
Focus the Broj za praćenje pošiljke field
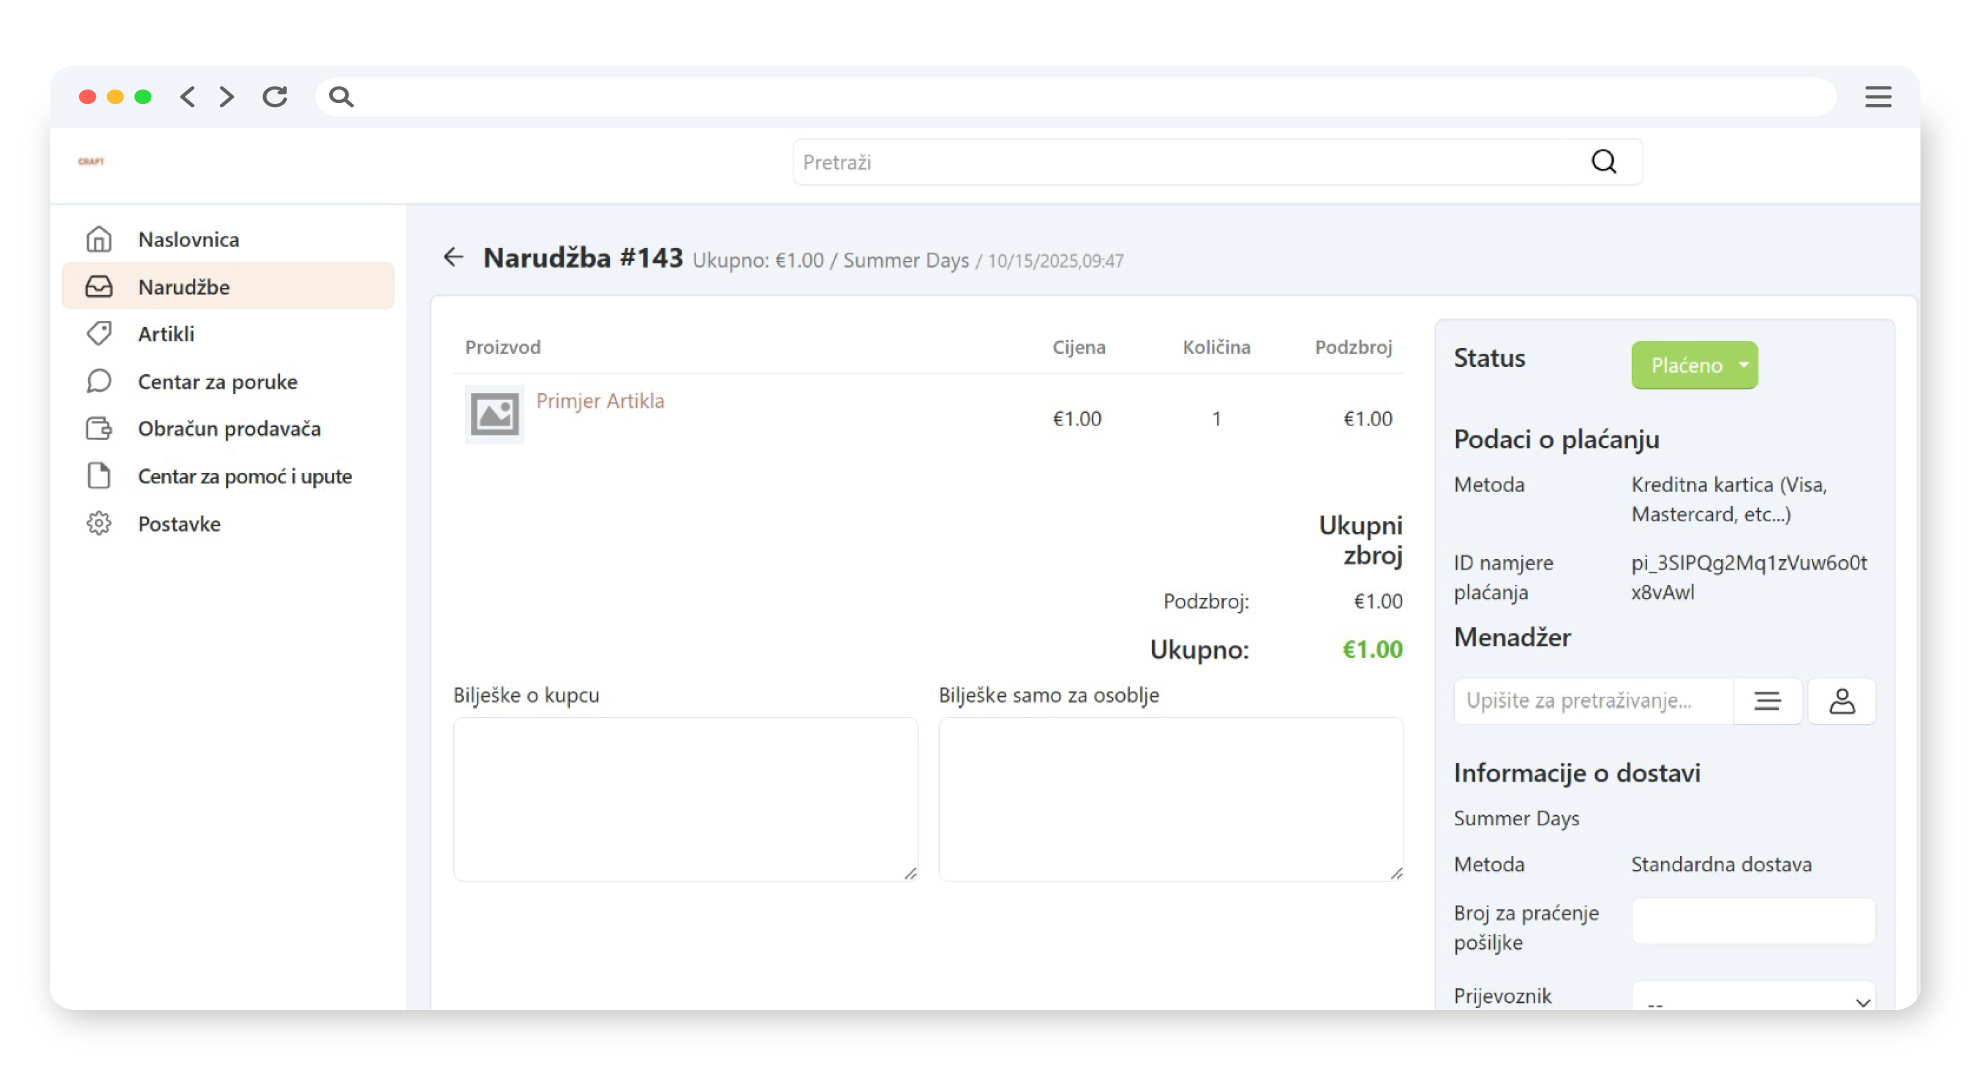pyautogui.click(x=1753, y=920)
